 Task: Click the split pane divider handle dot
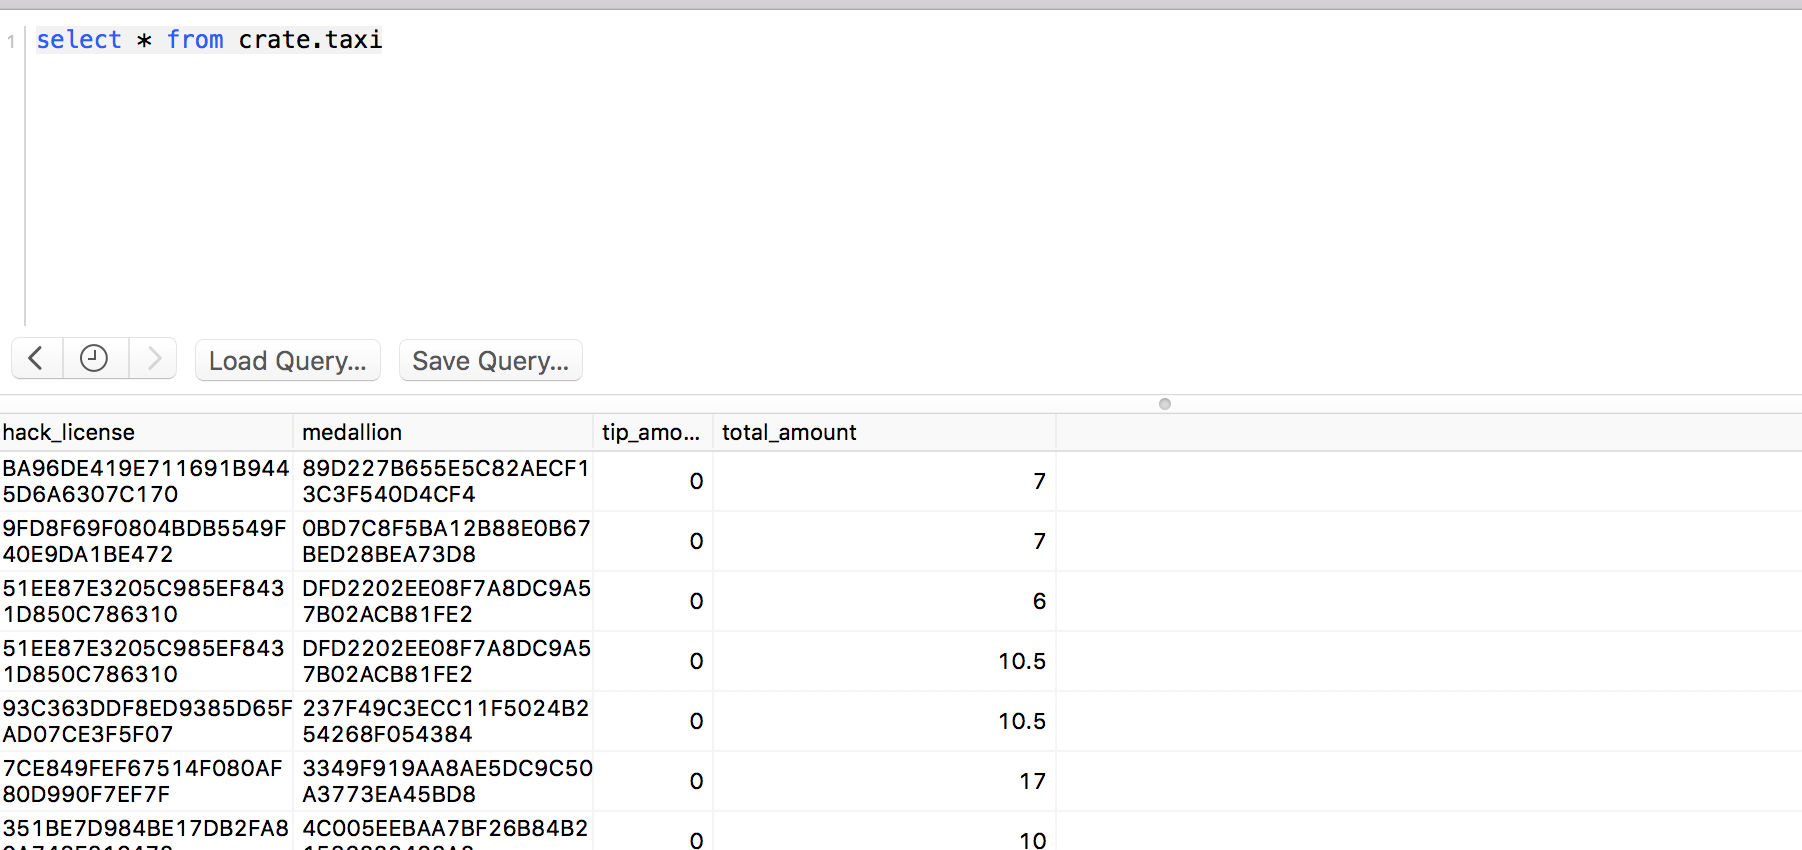coord(1165,404)
